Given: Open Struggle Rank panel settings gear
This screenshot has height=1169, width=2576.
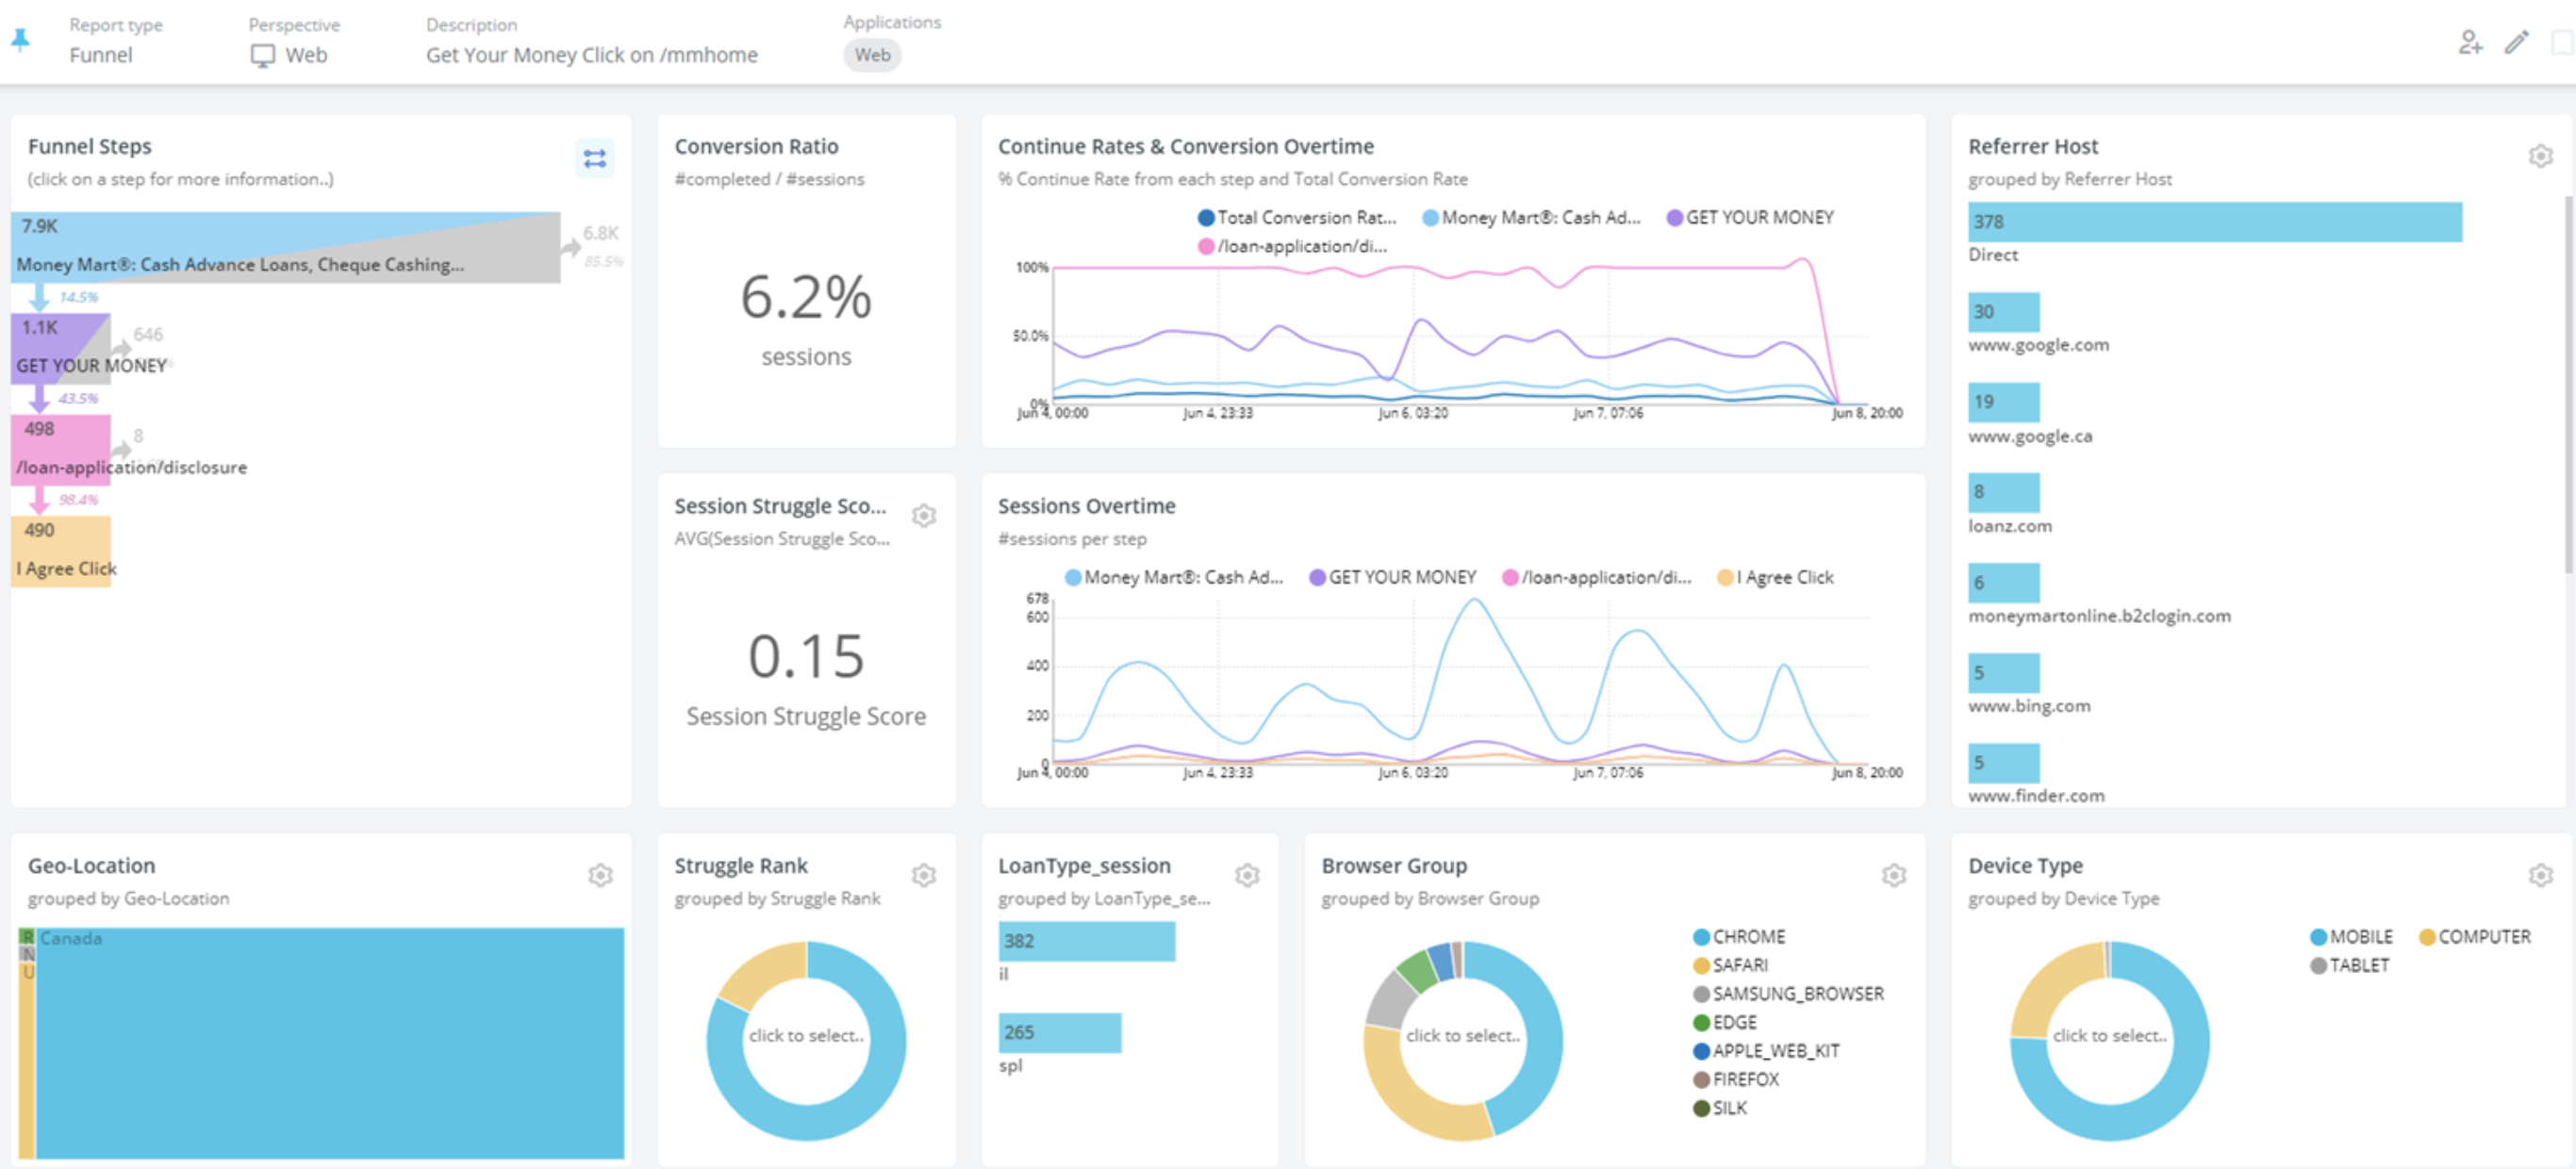Looking at the screenshot, I should pyautogui.click(x=923, y=875).
